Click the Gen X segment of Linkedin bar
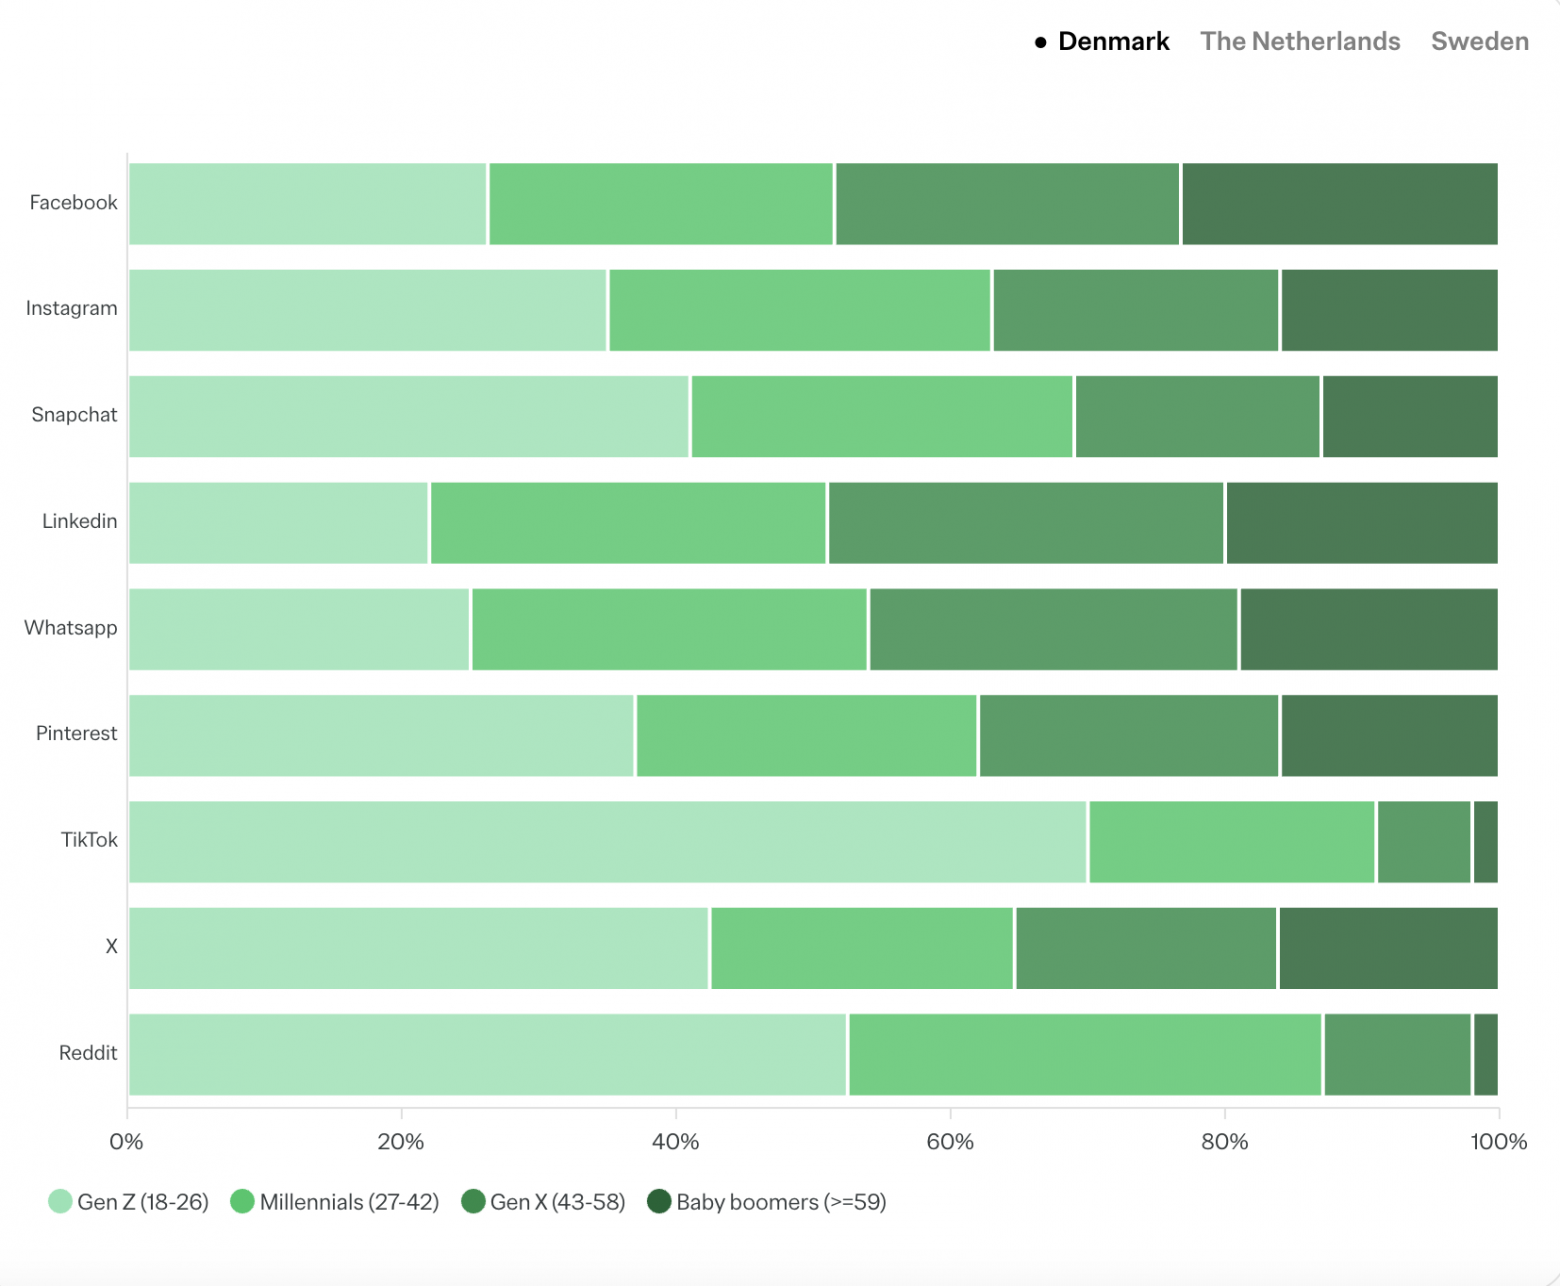This screenshot has width=1560, height=1286. pyautogui.click(x=1026, y=523)
